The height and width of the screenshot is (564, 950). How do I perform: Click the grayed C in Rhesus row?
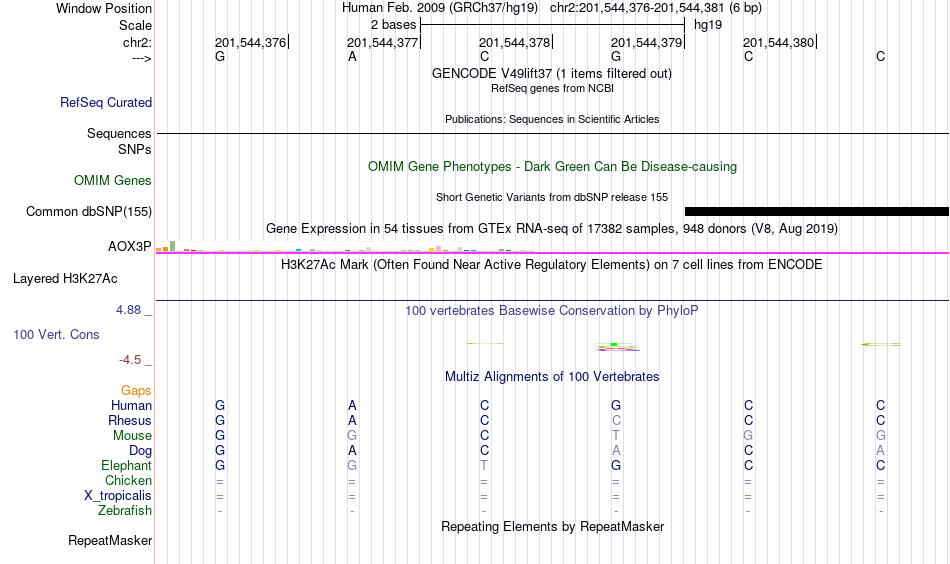click(x=616, y=420)
